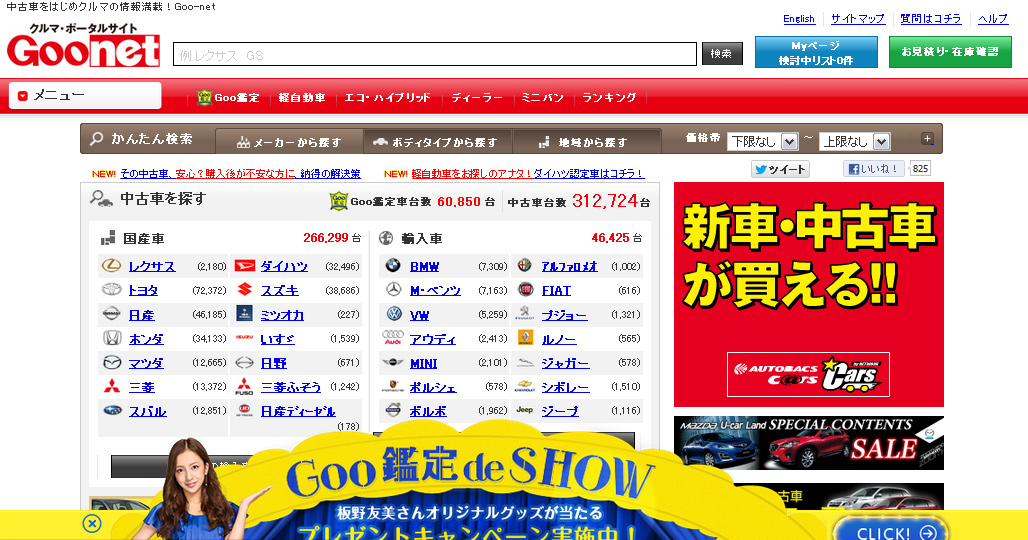Select the ボディタイプから探す tab
This screenshot has width=1028, height=540.
(437, 142)
